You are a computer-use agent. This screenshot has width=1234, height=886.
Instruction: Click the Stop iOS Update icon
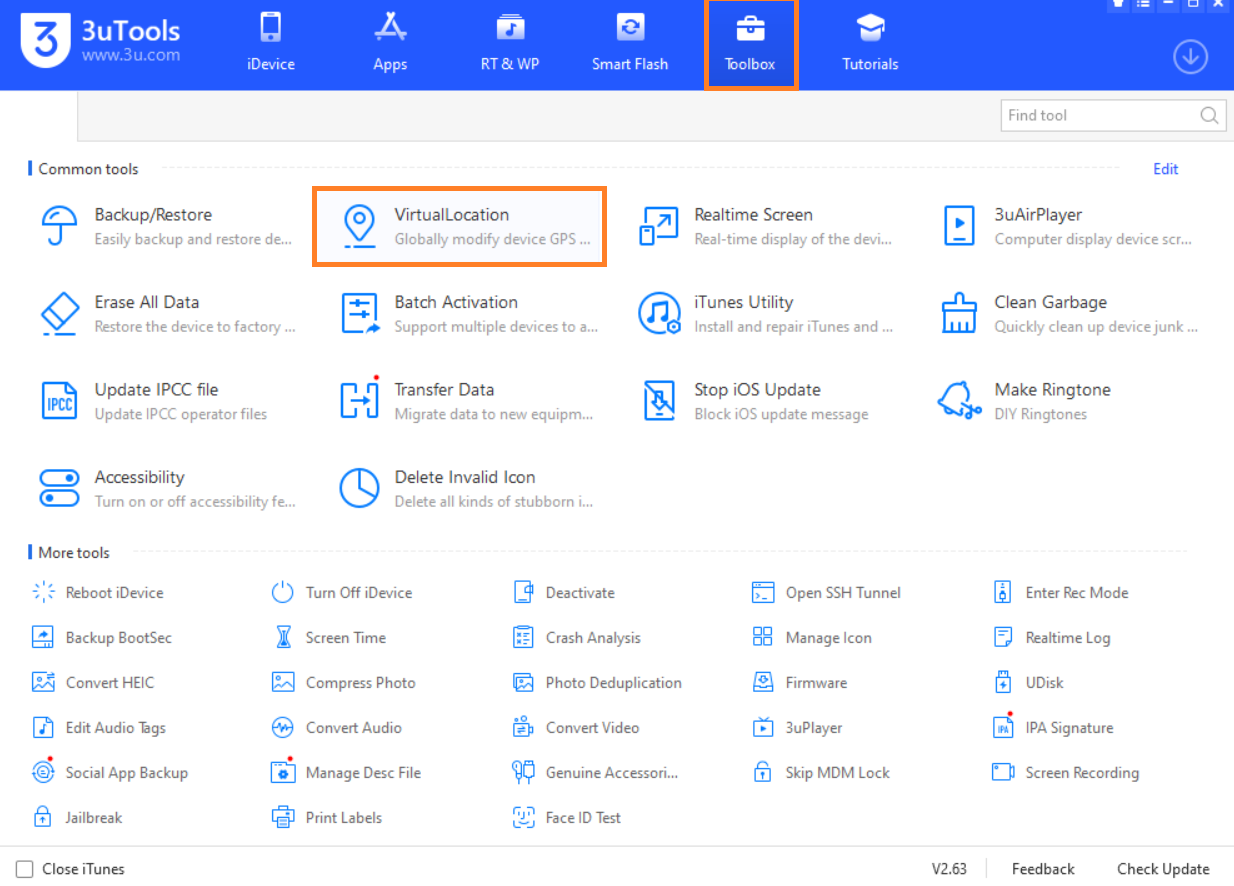tap(659, 401)
